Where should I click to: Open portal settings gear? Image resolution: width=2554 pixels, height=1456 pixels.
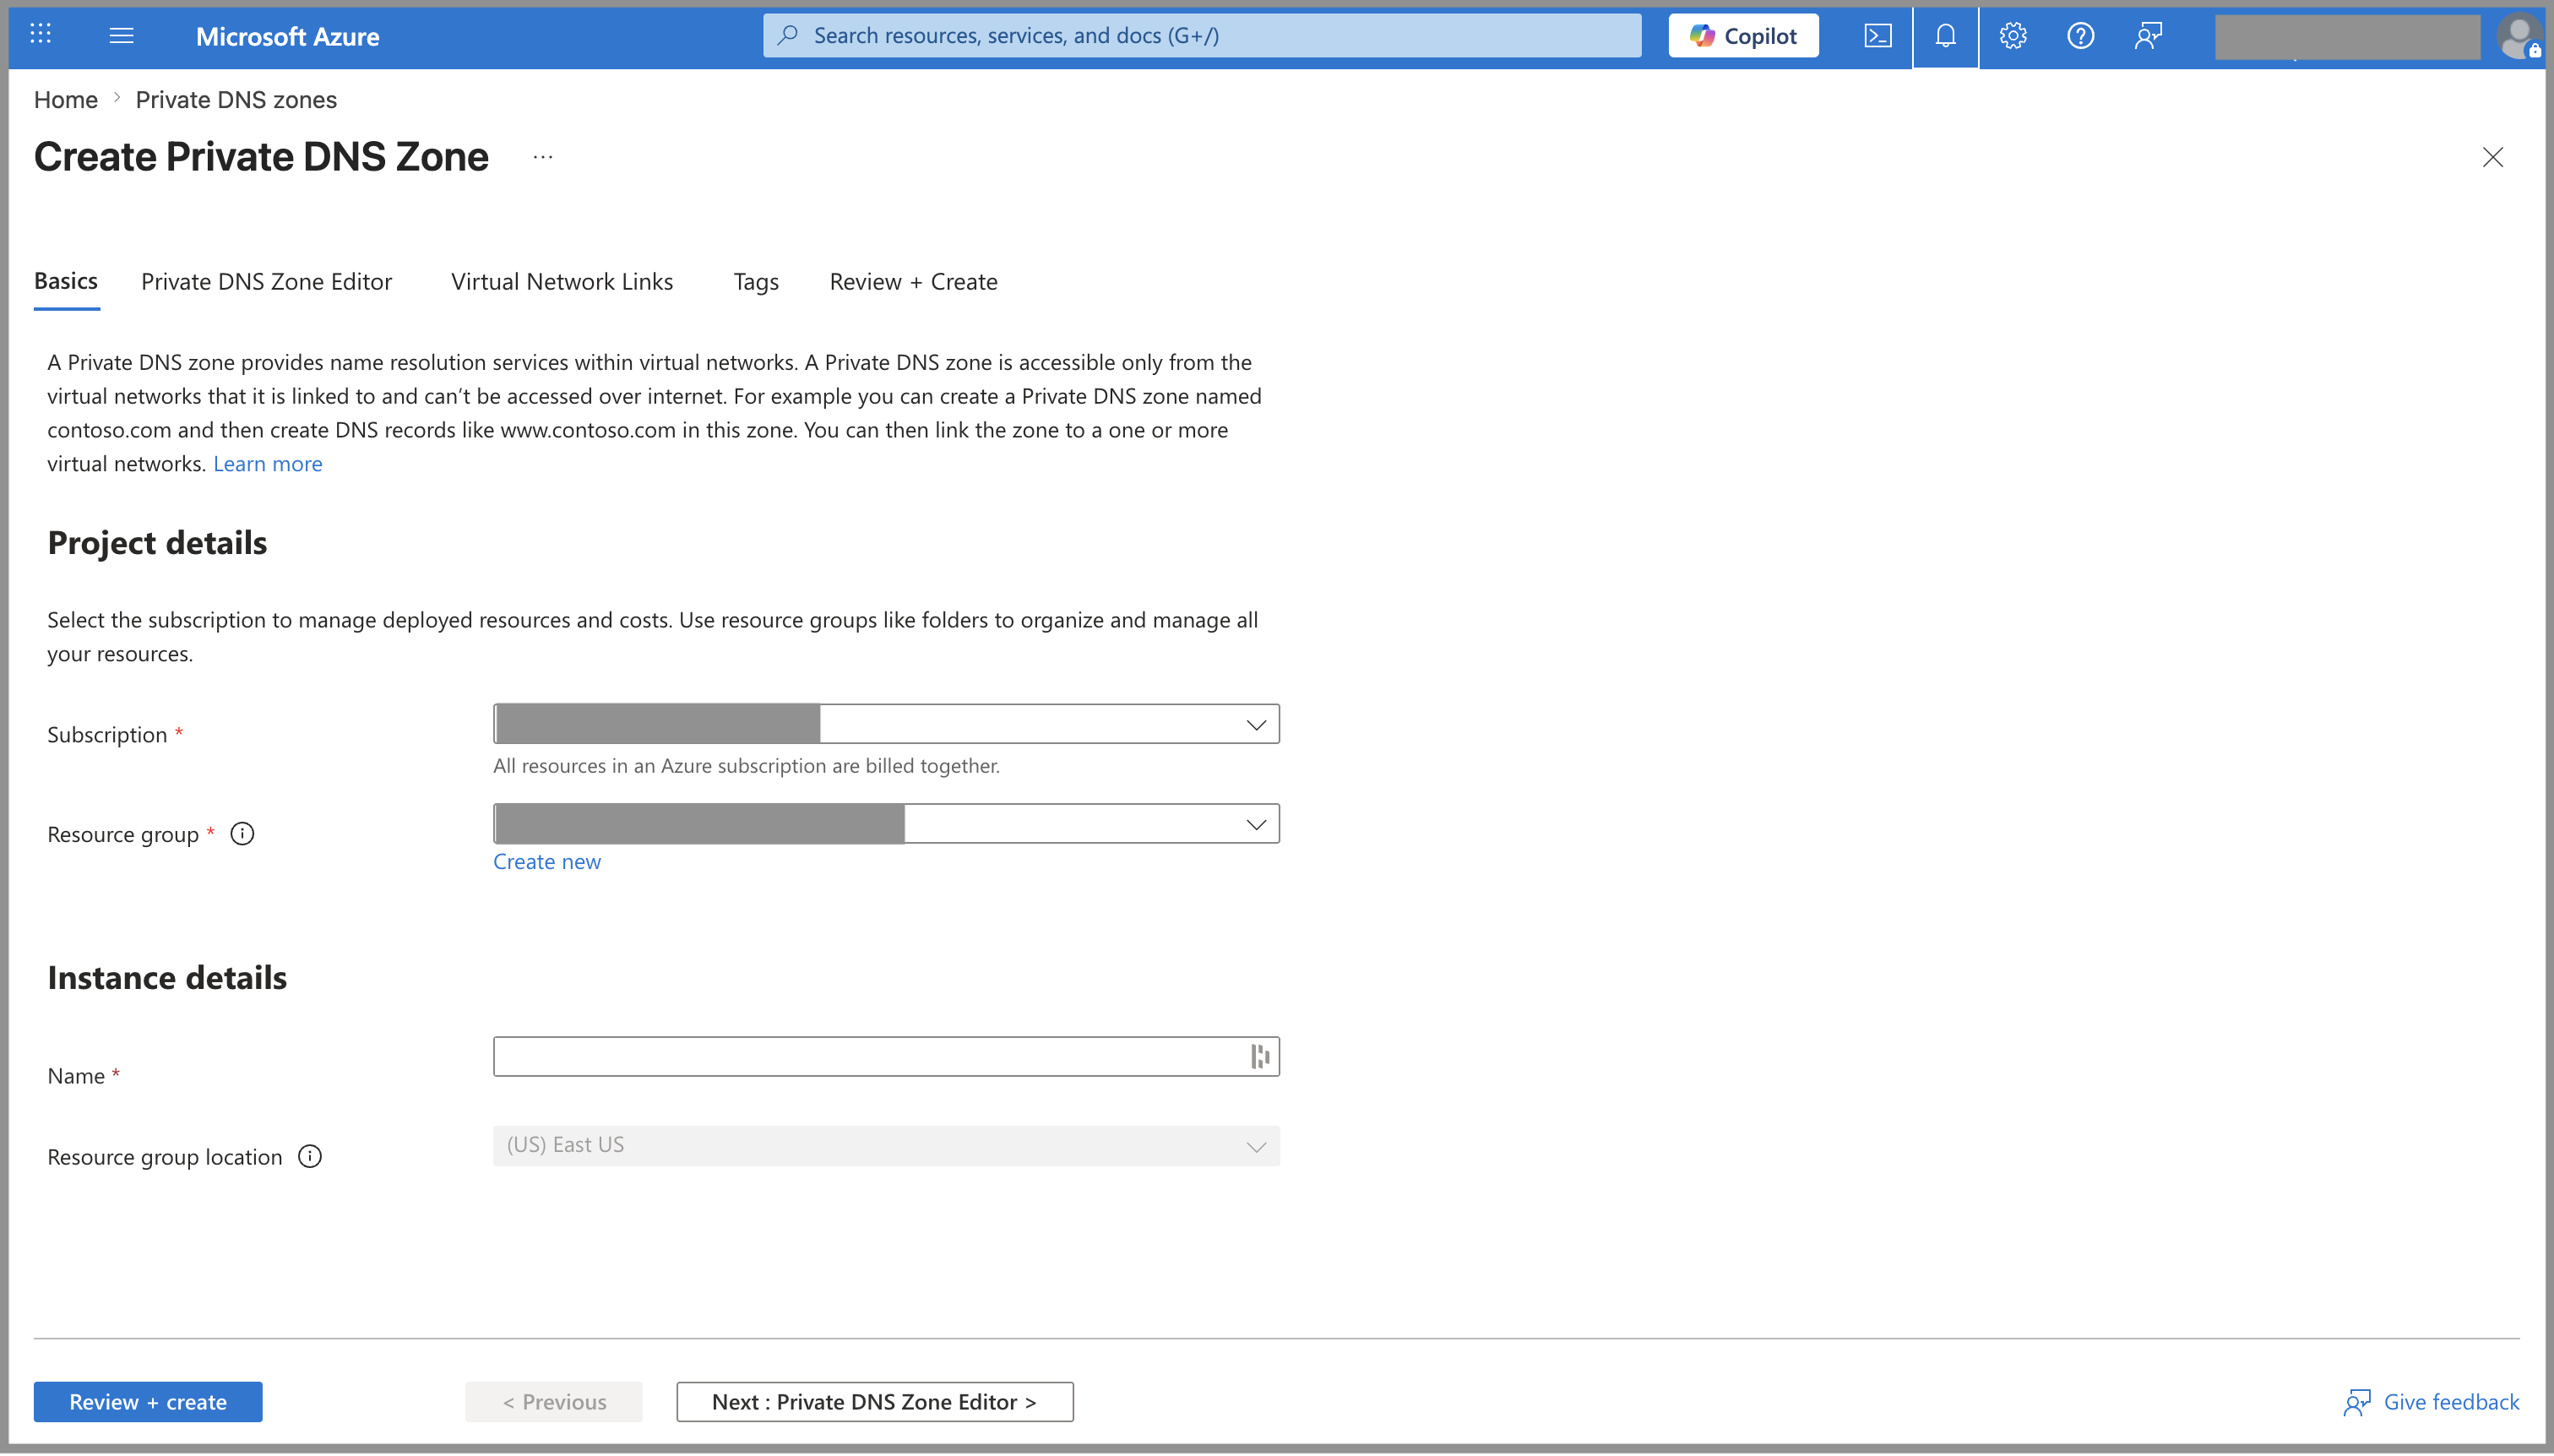coord(2013,35)
